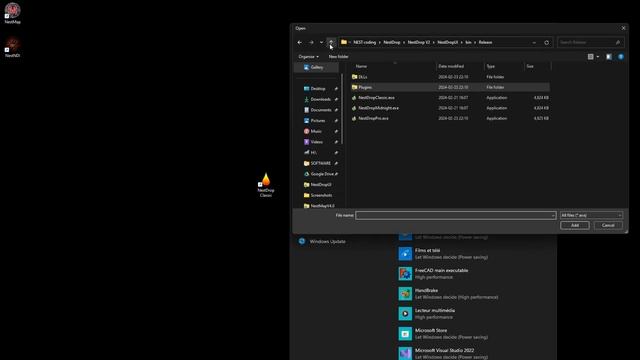Toggle the preview pane
This screenshot has height=360, width=640.
tap(609, 57)
